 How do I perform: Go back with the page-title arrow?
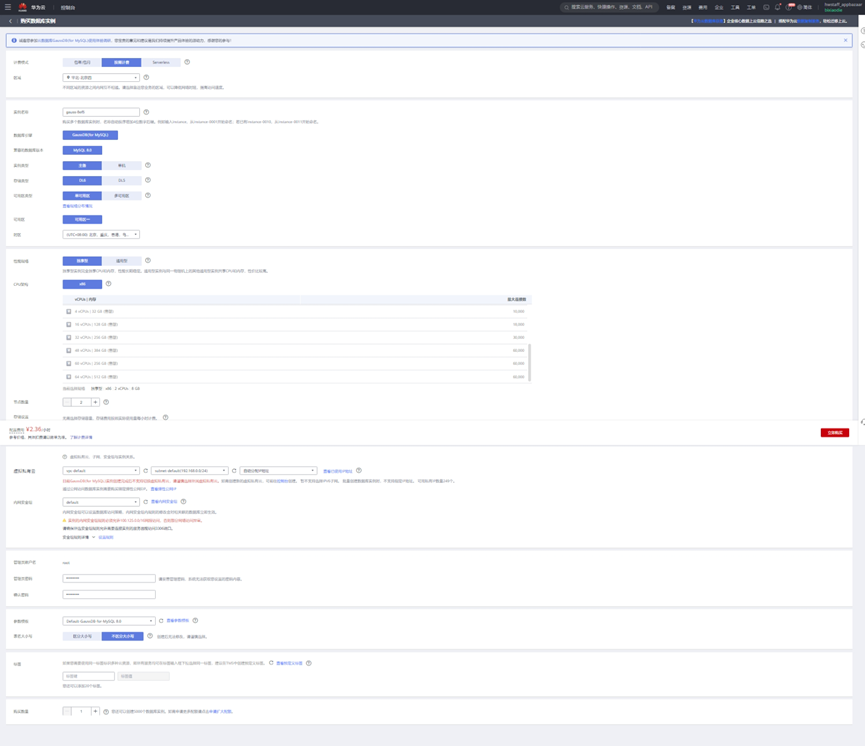pyautogui.click(x=10, y=21)
